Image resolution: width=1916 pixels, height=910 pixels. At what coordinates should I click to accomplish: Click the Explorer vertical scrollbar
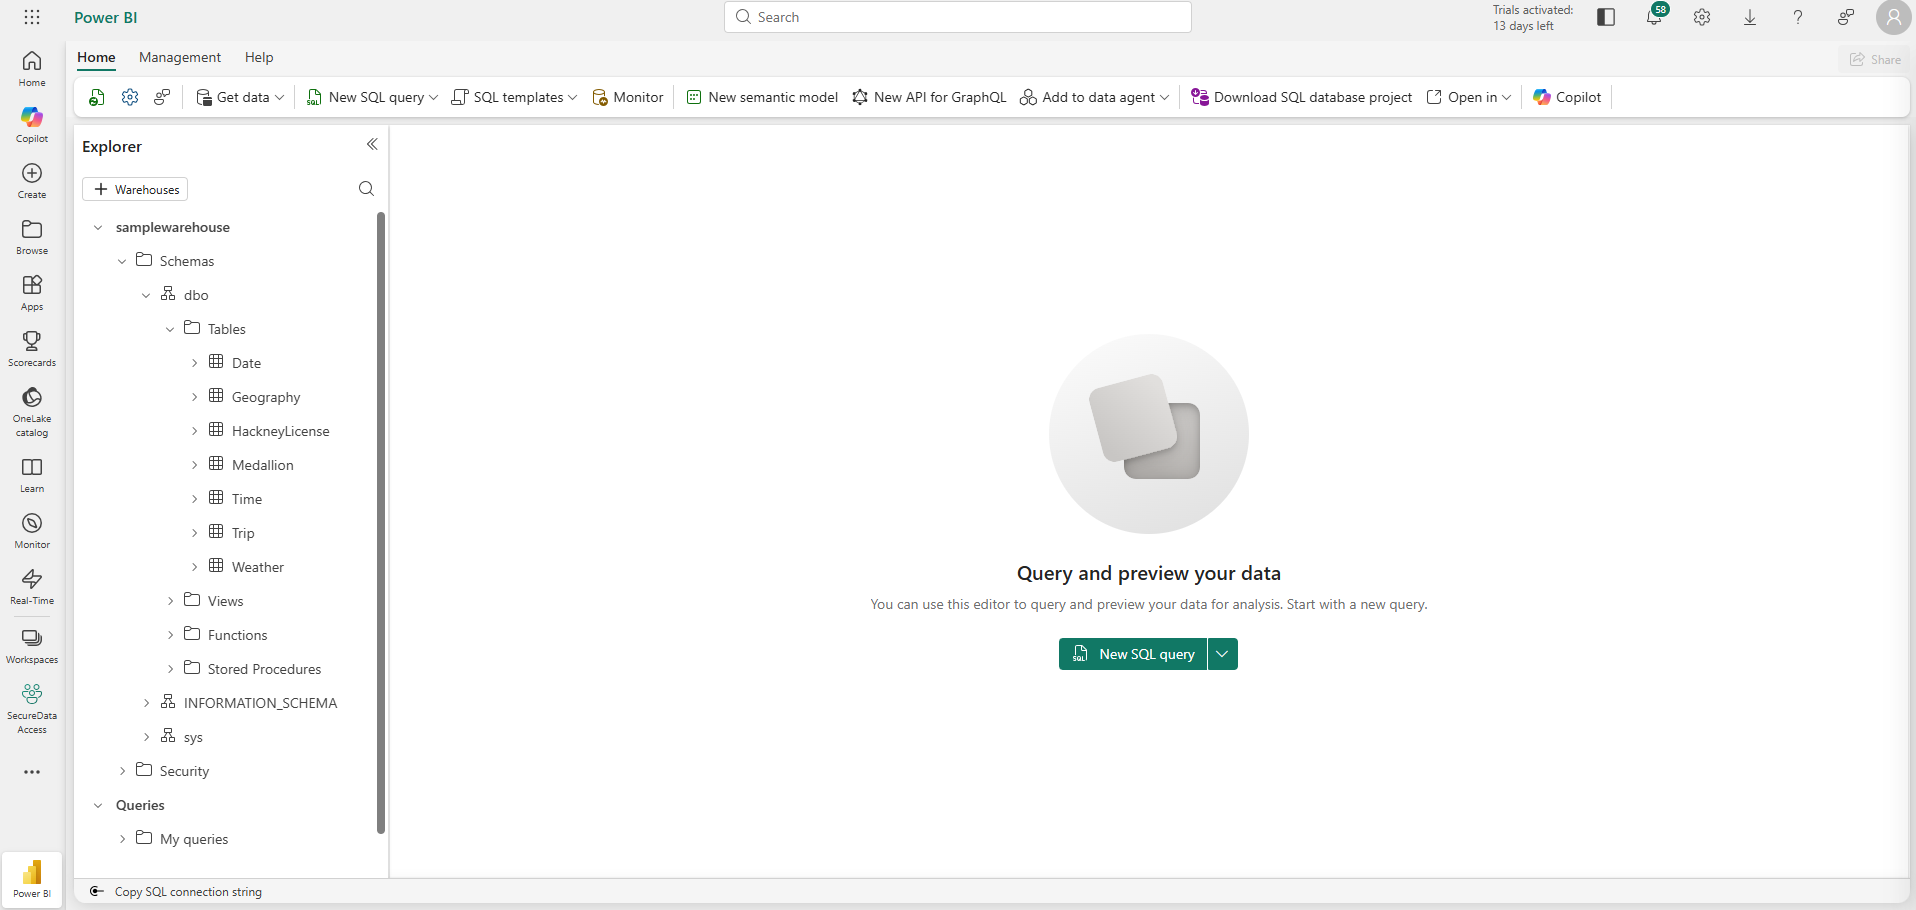click(381, 522)
